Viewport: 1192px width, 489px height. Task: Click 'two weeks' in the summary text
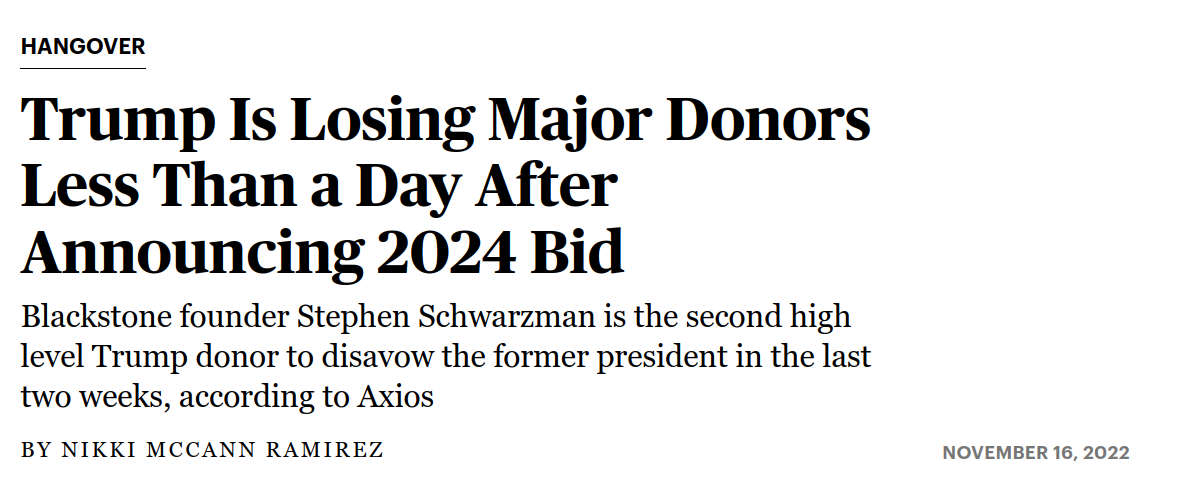tap(95, 397)
